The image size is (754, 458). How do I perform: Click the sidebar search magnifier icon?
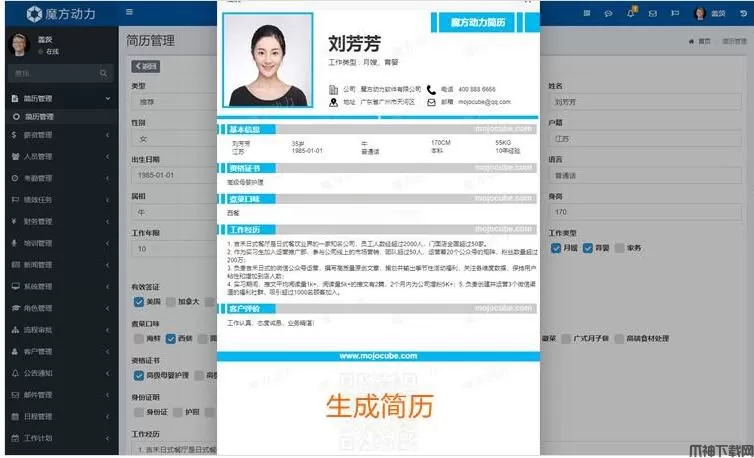103,73
